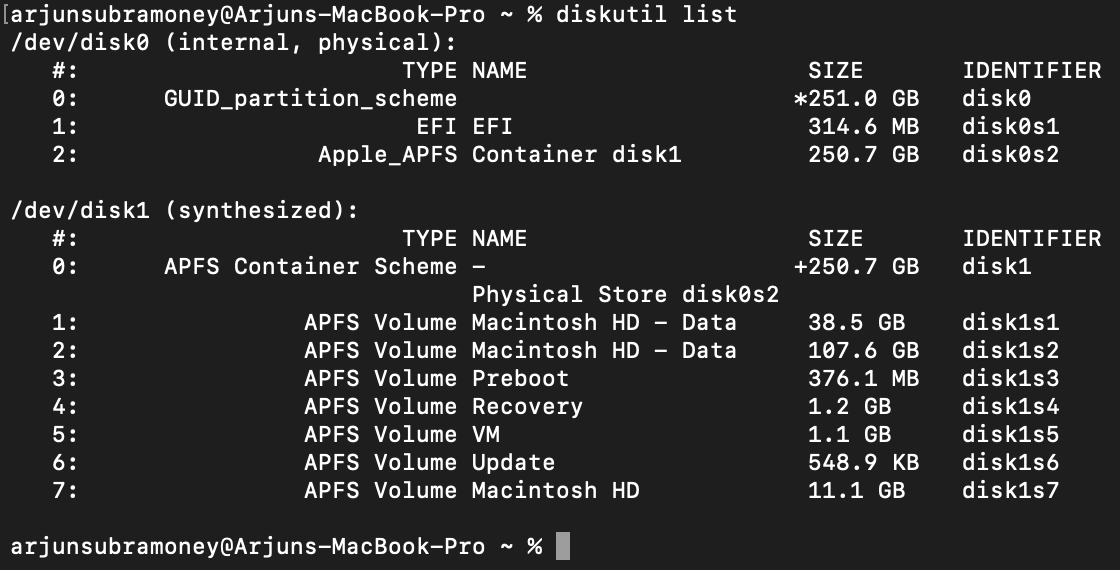
Task: Click the Update volume name
Action: (x=513, y=463)
